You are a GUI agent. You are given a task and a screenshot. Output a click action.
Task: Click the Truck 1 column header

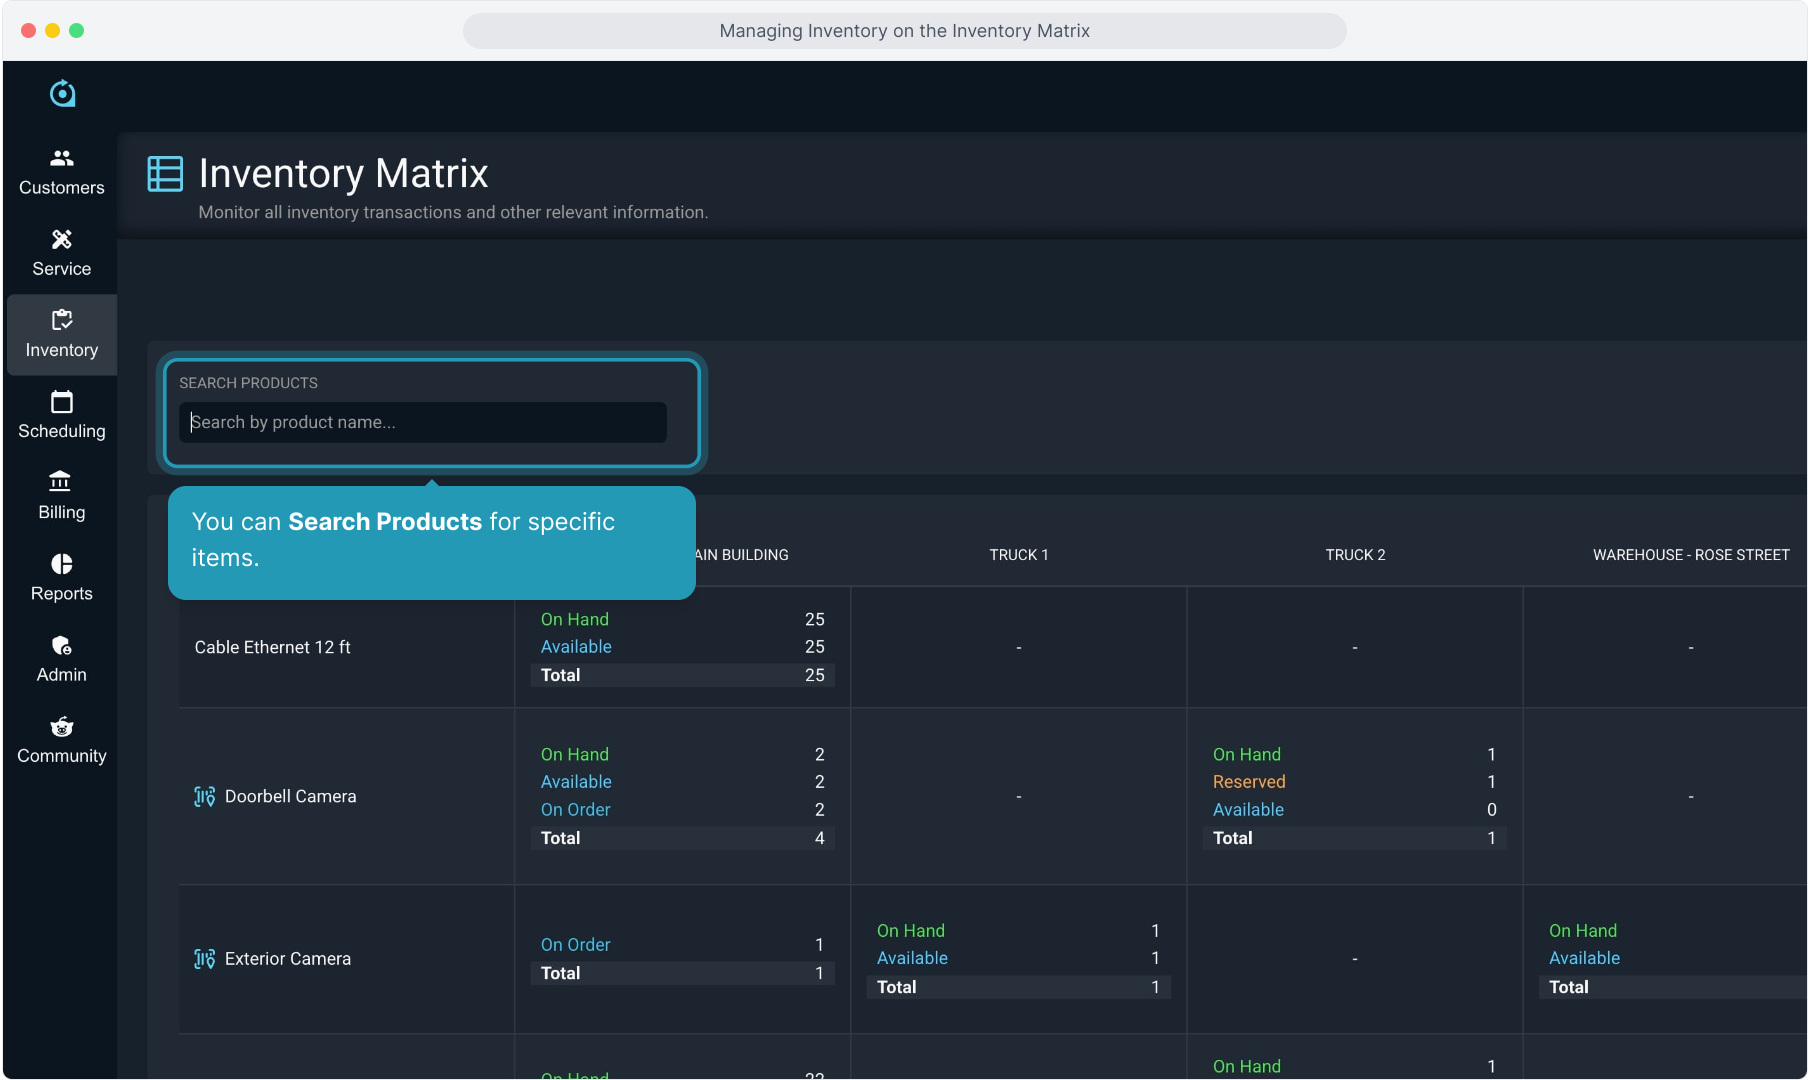point(1018,555)
